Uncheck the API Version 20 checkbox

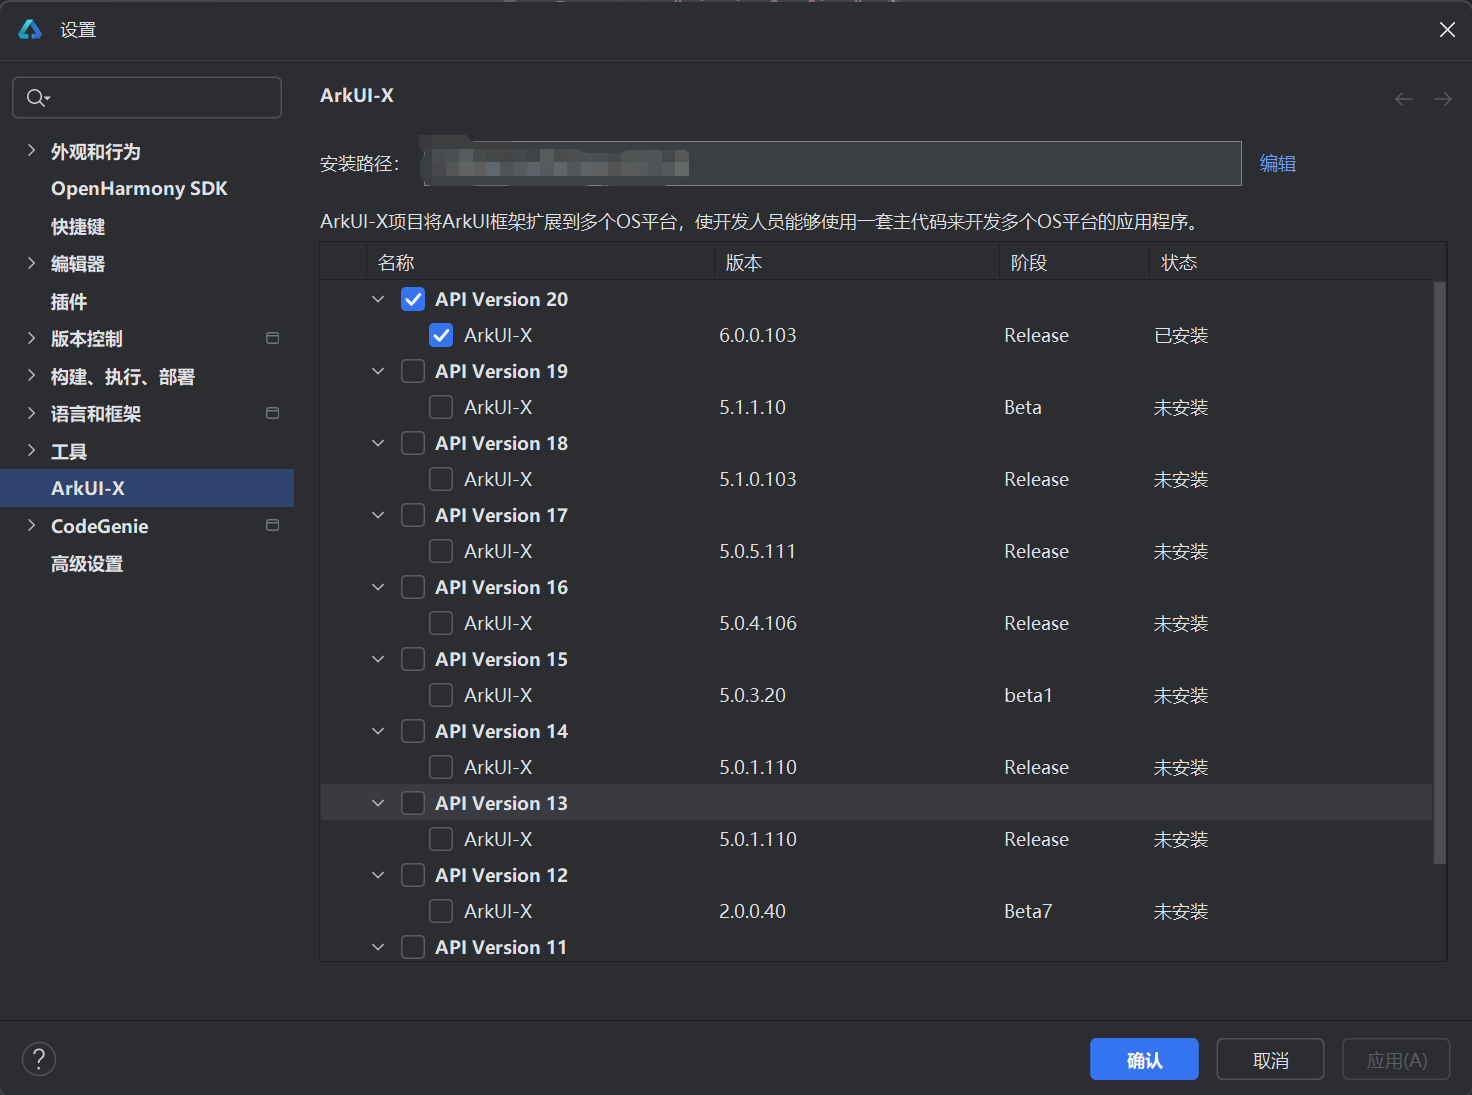tap(413, 298)
